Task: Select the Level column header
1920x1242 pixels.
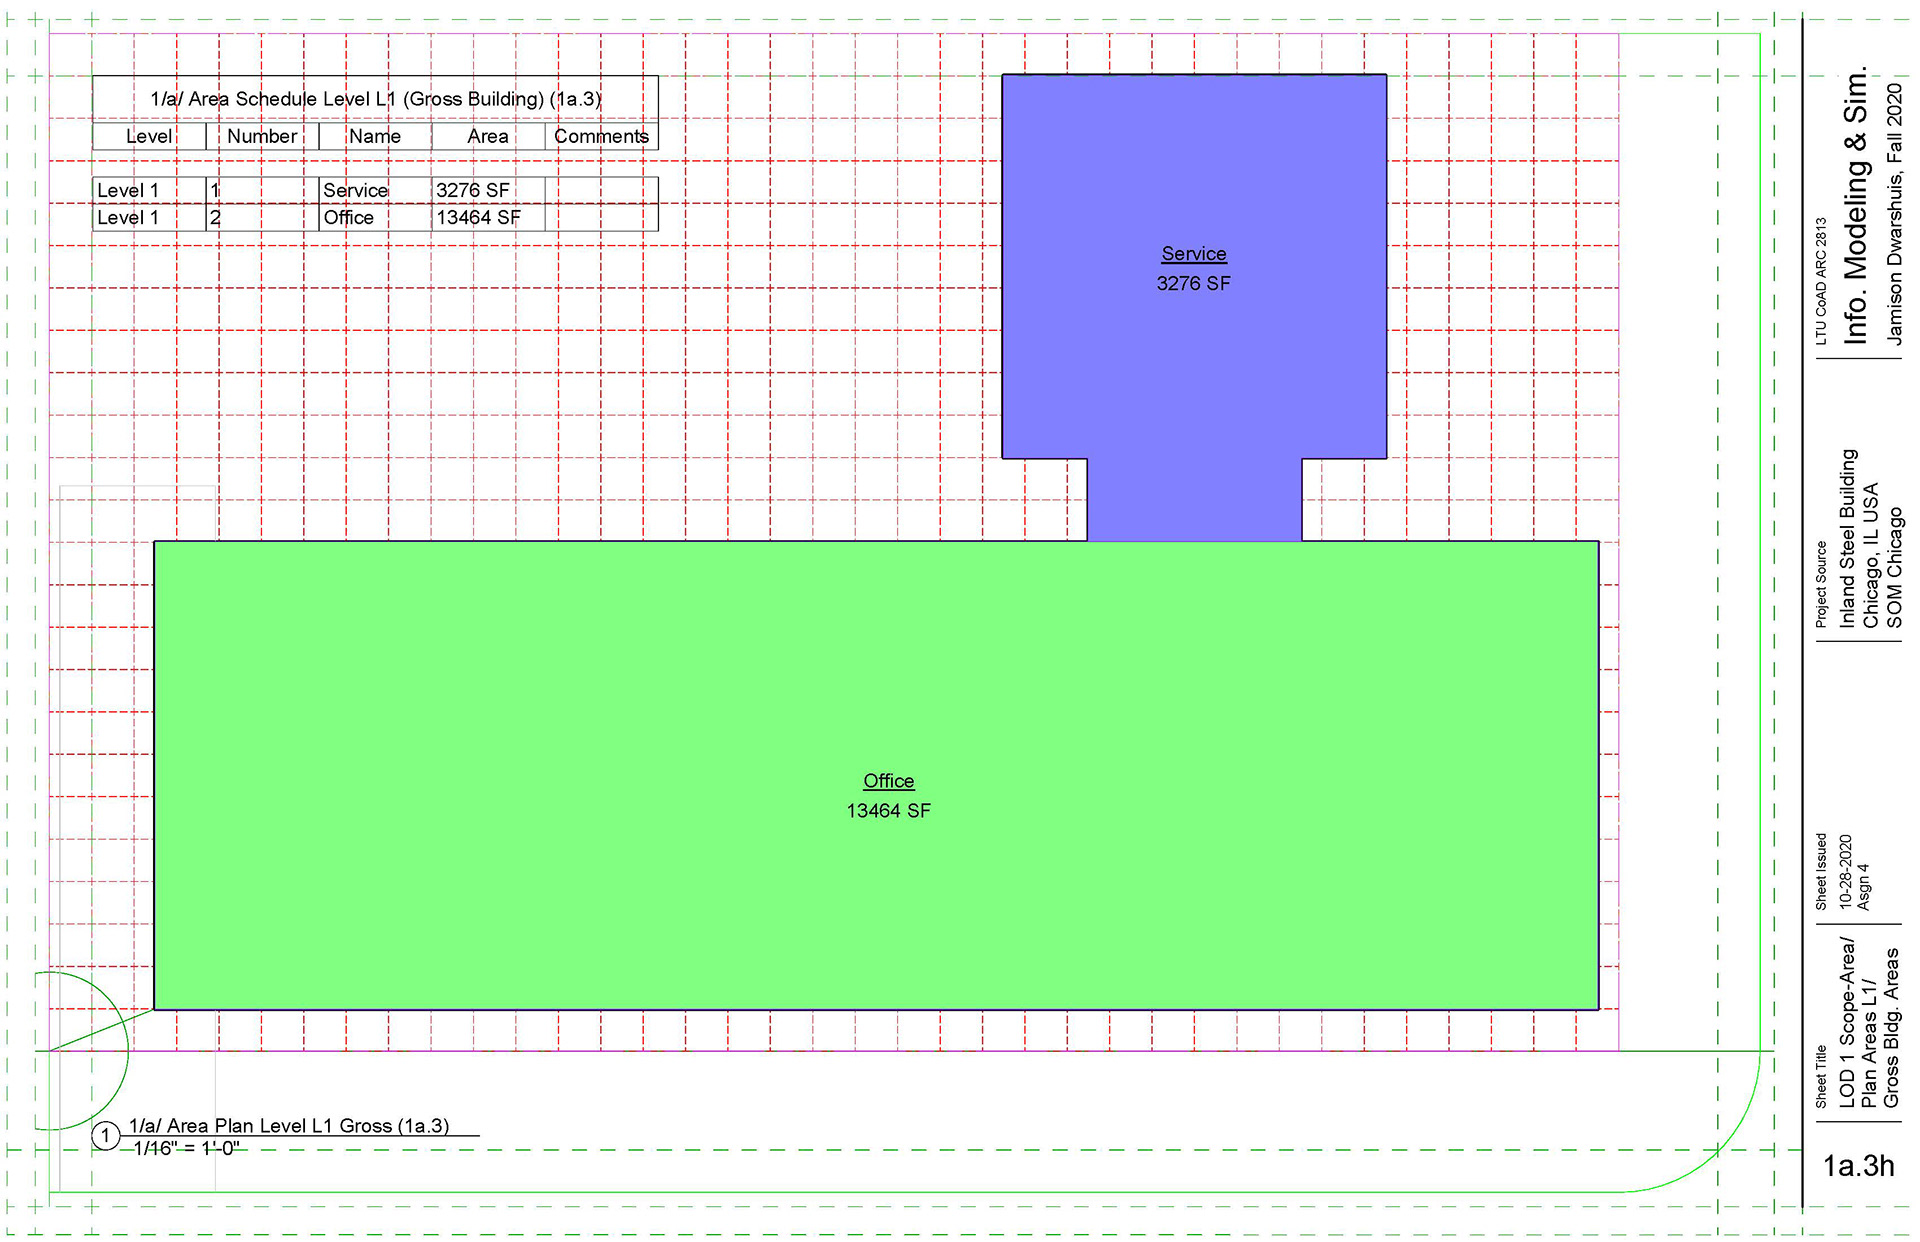Action: (x=149, y=137)
